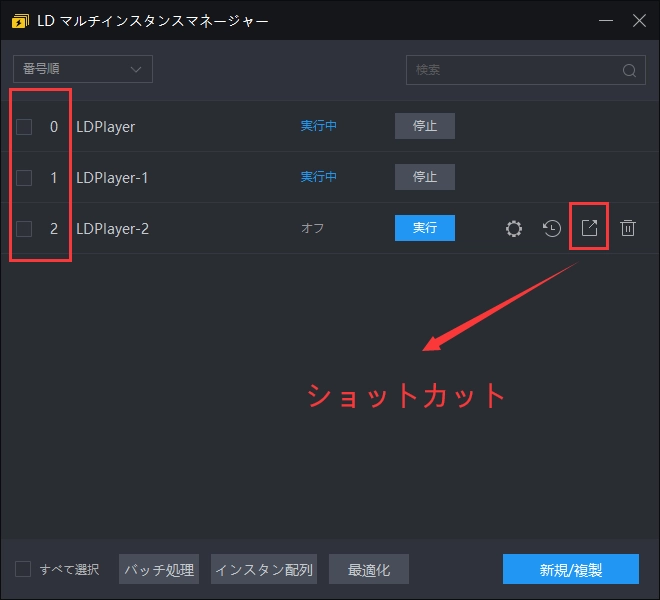This screenshot has height=600, width=660.
Task: Enable the すべて選択 checkbox
Action: point(23,569)
